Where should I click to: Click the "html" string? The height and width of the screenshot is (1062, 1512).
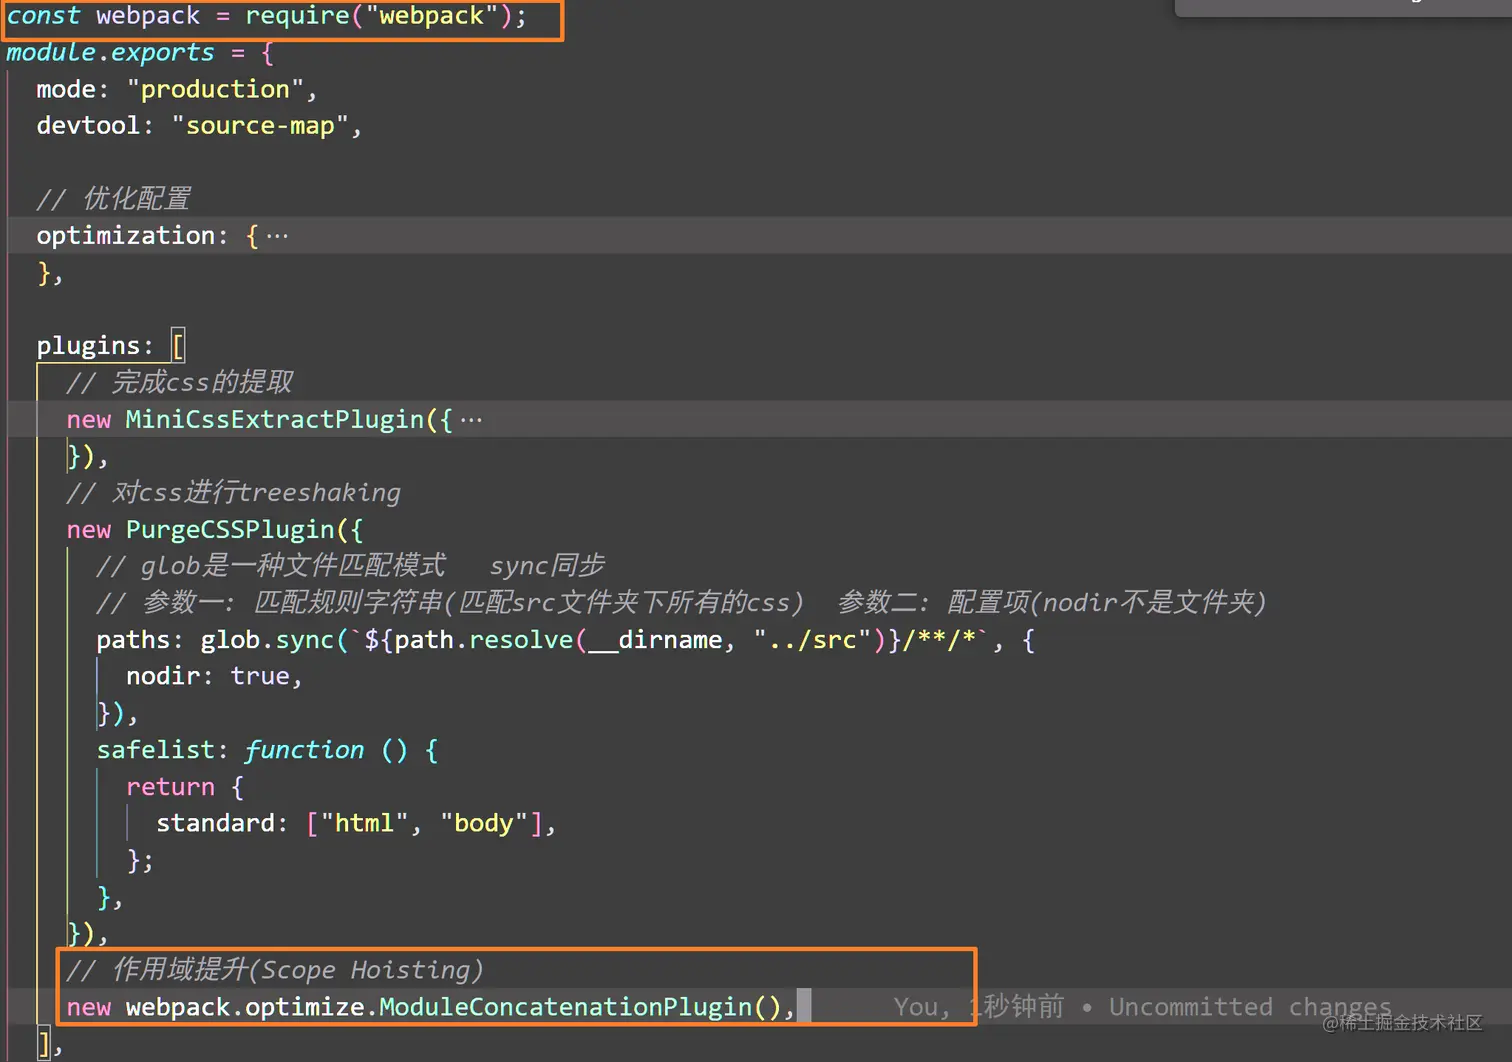click(364, 824)
